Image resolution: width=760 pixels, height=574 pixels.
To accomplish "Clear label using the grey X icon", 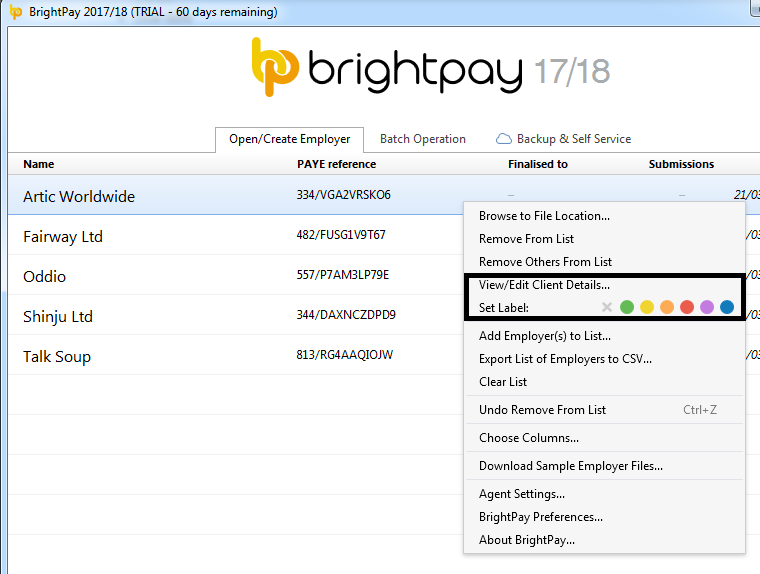I will tap(606, 307).
